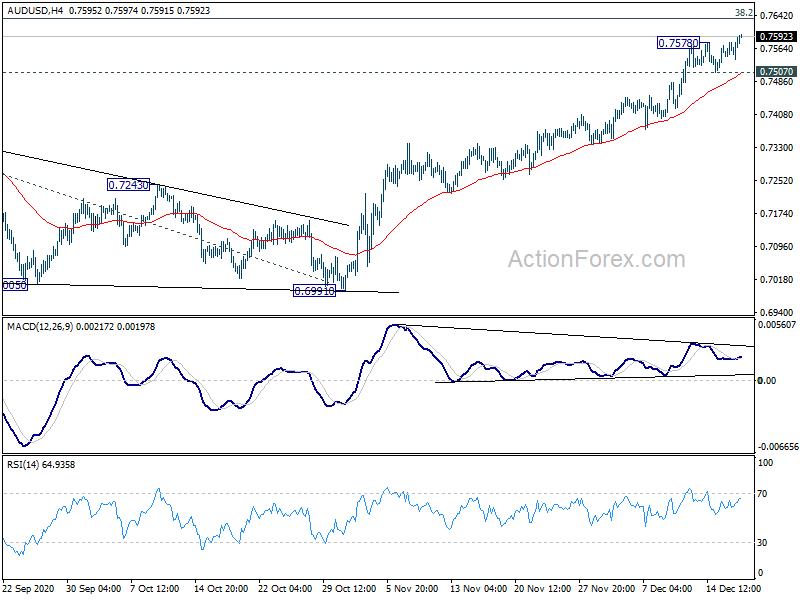Screen dimensions: 800x600
Task: Click the 0.75070 level price tag
Action: tap(776, 72)
